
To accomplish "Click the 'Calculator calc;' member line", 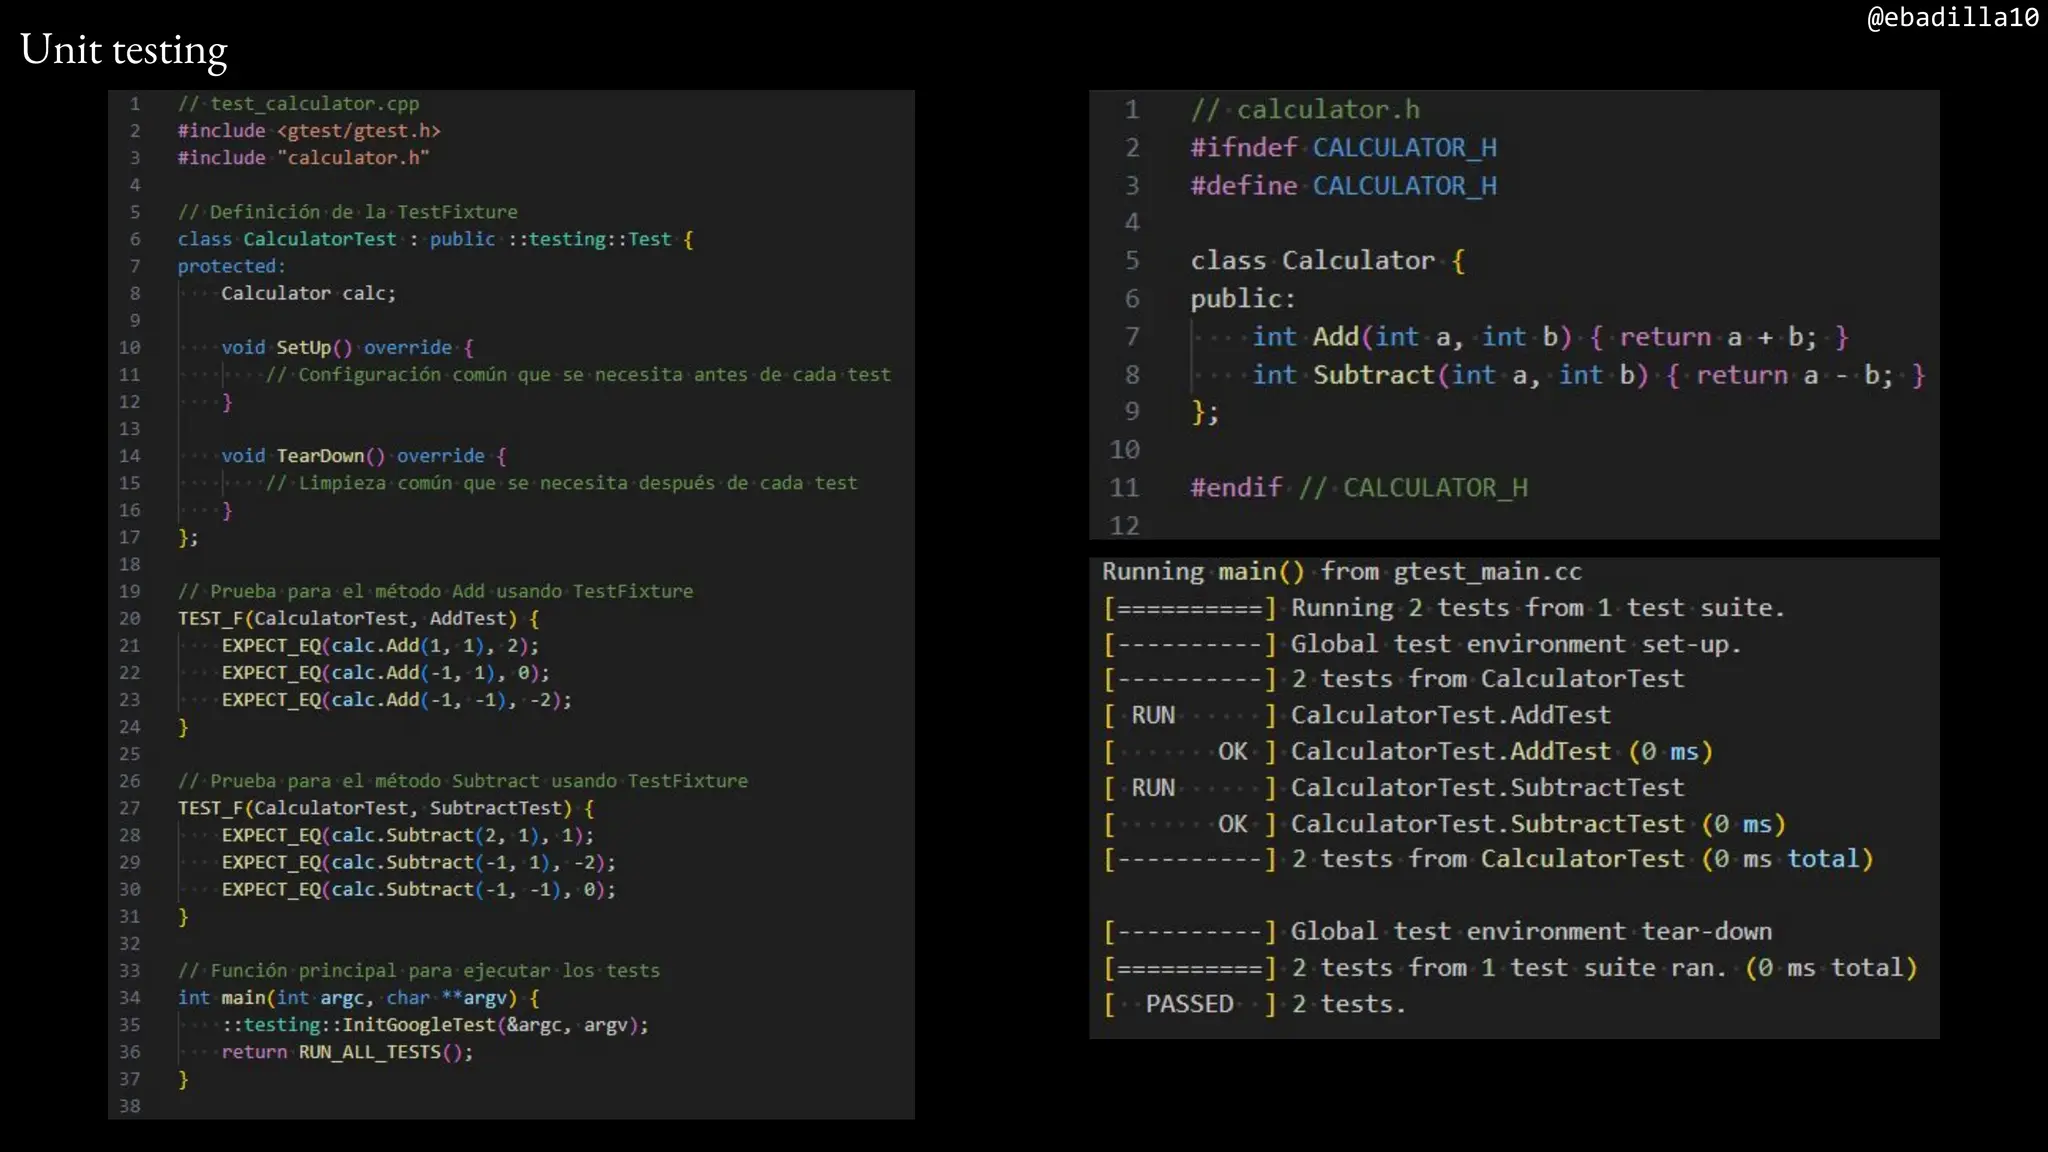I will point(308,292).
